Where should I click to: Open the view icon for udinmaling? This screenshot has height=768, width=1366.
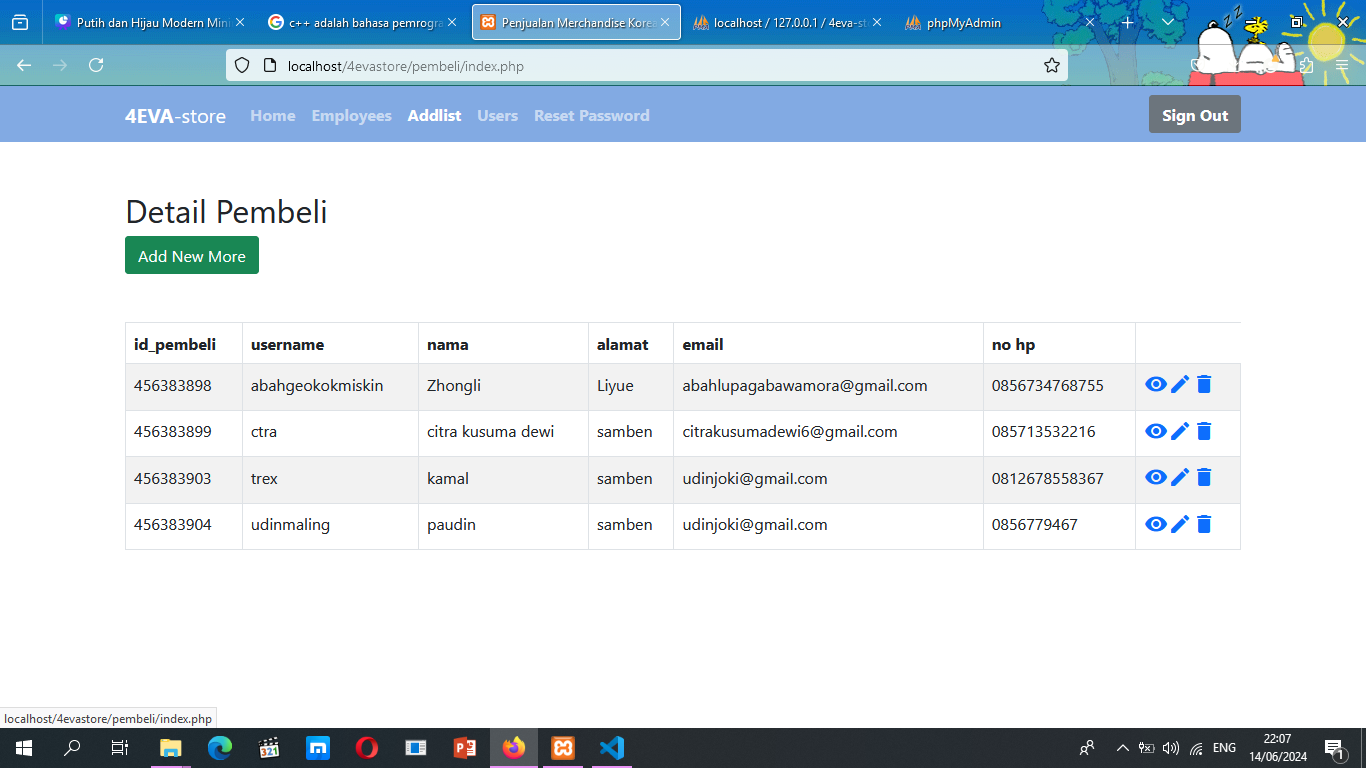coord(1156,524)
